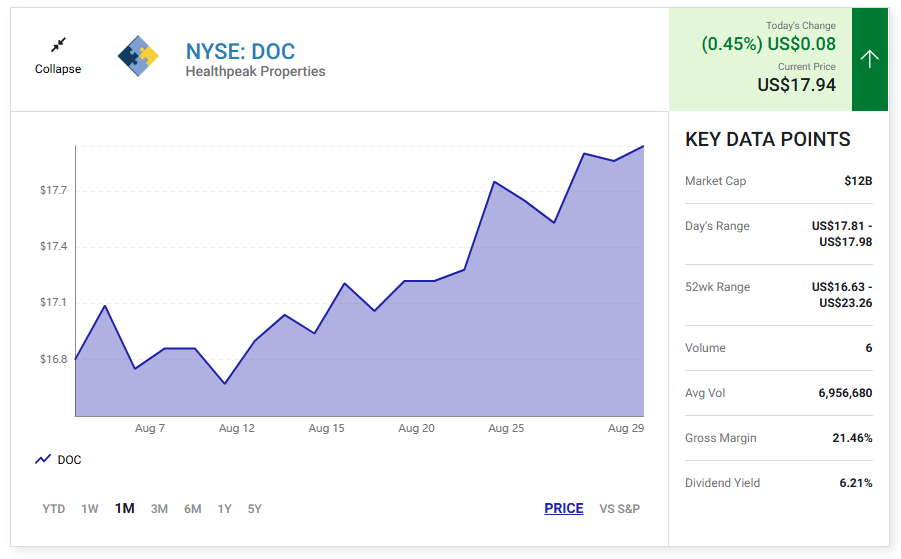Click the Aug 29 axis label
The image size is (901, 559).
(626, 428)
